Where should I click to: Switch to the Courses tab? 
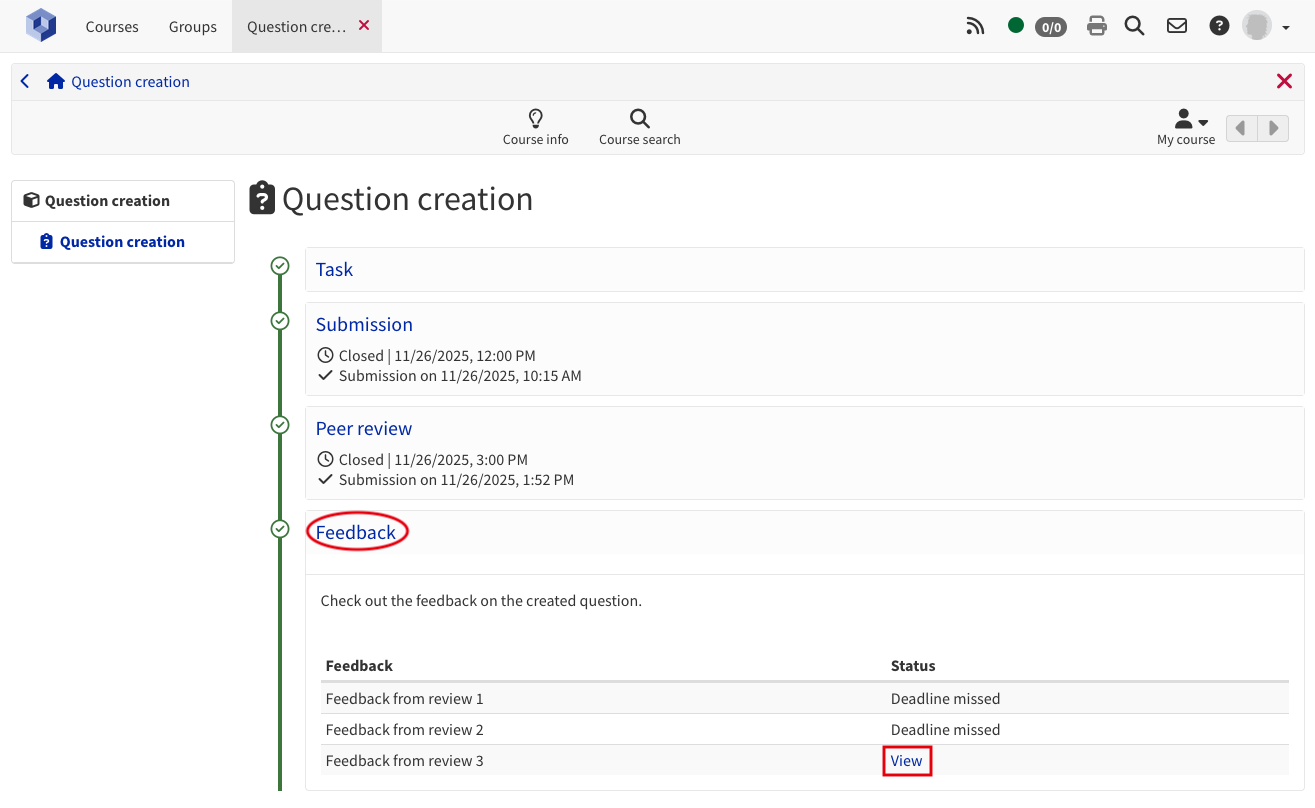click(x=112, y=26)
